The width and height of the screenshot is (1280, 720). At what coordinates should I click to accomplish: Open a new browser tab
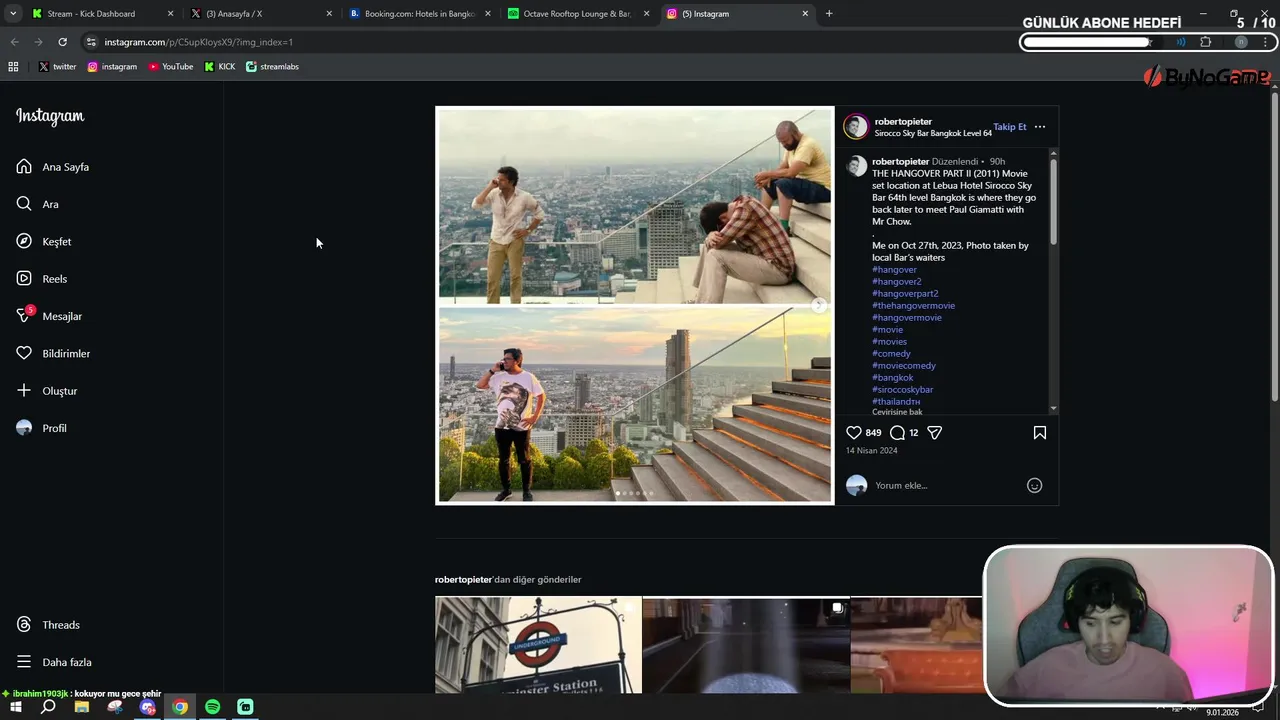829,14
